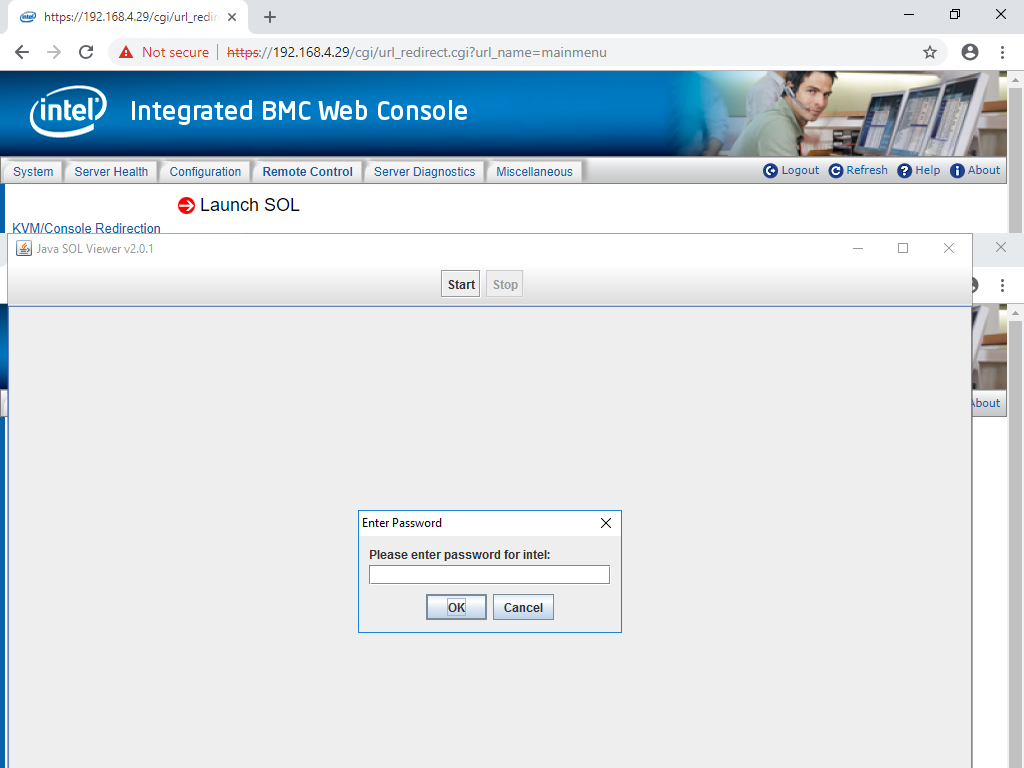Click the Intel logo in the banner

pos(68,111)
